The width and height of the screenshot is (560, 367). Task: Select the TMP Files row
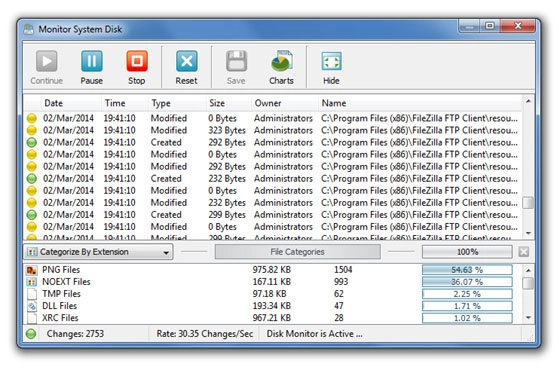[272, 294]
